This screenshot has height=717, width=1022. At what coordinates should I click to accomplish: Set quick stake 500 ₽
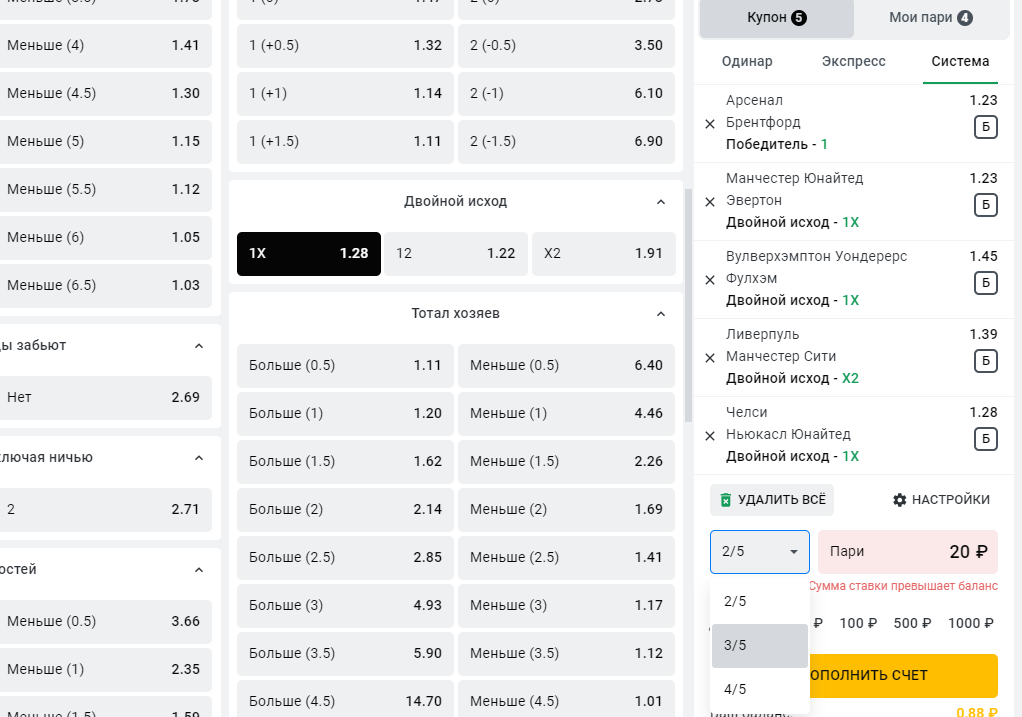pos(912,623)
